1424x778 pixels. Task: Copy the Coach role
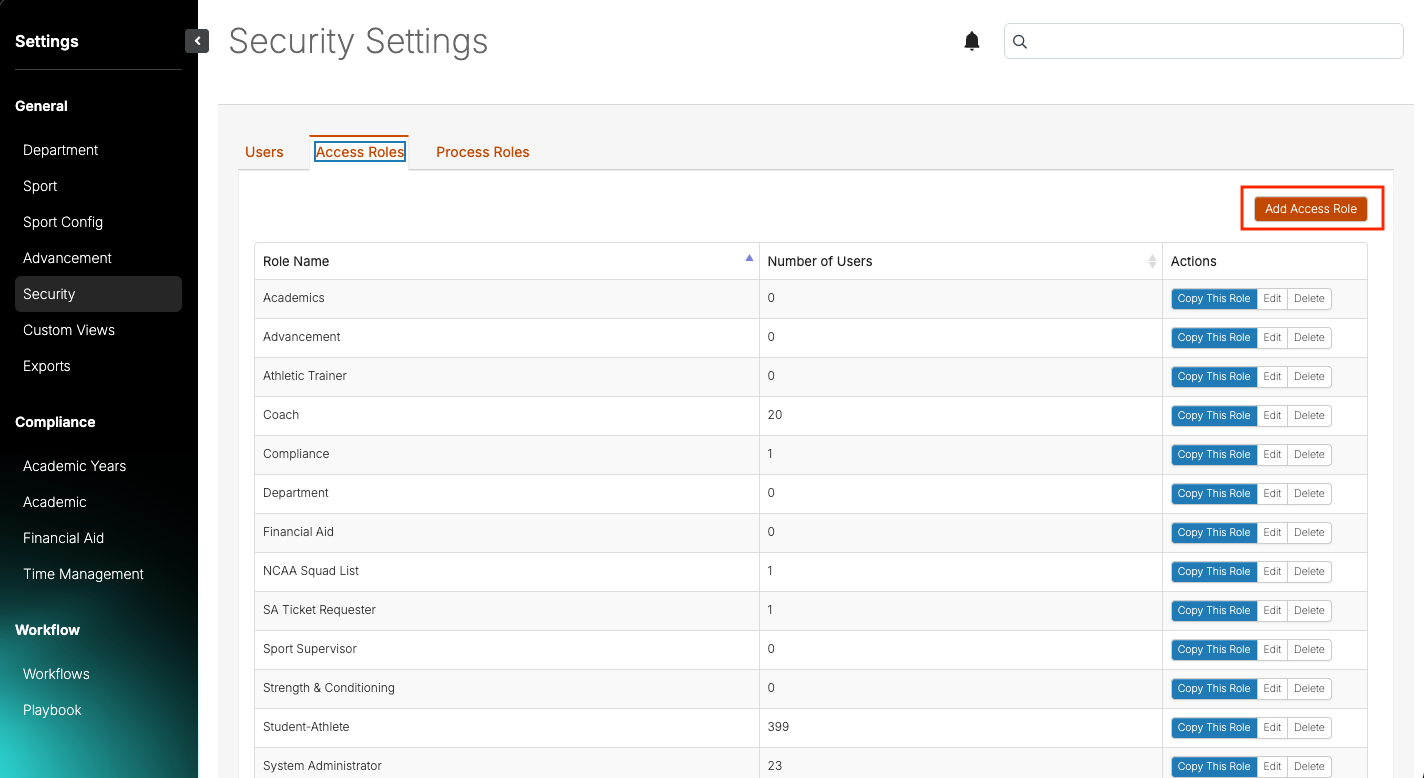point(1214,415)
